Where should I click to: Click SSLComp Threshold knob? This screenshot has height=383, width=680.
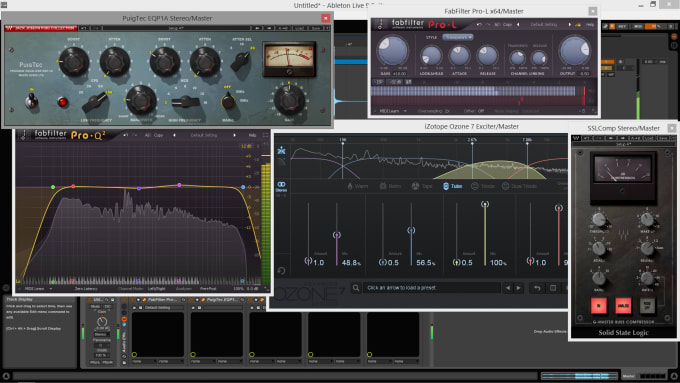599,219
